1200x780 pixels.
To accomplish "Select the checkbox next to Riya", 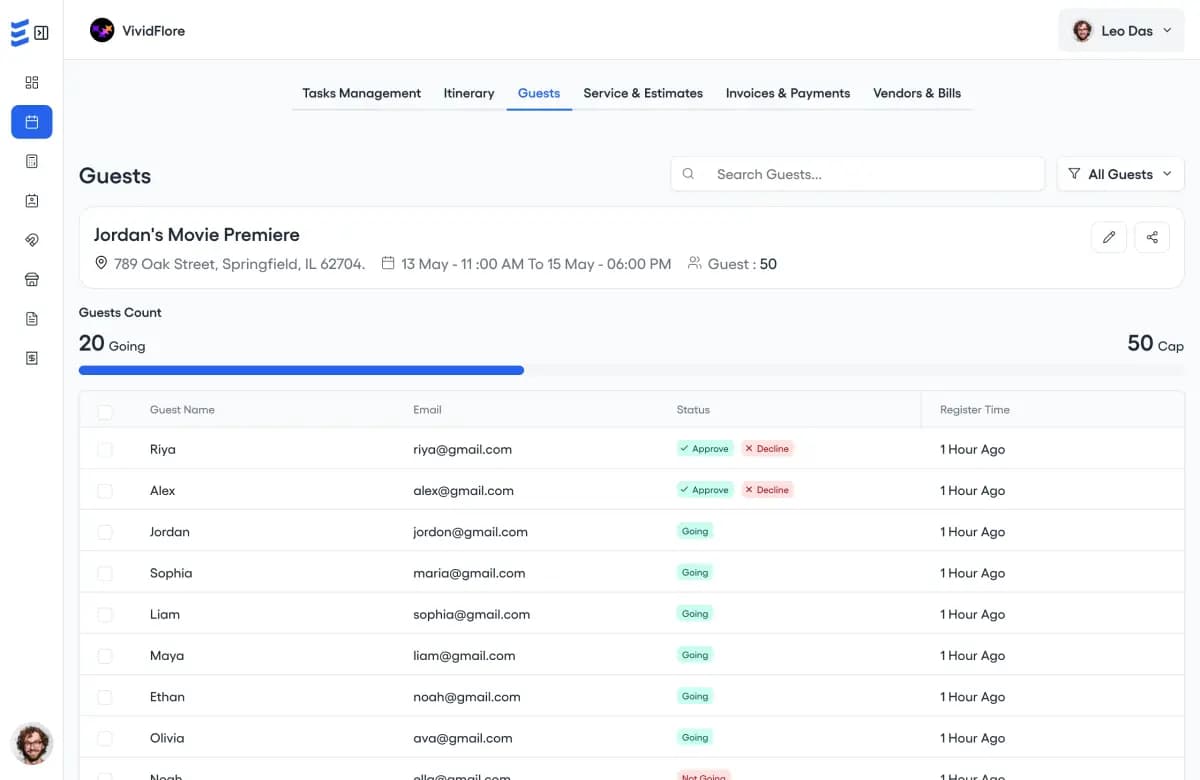I will tap(106, 449).
